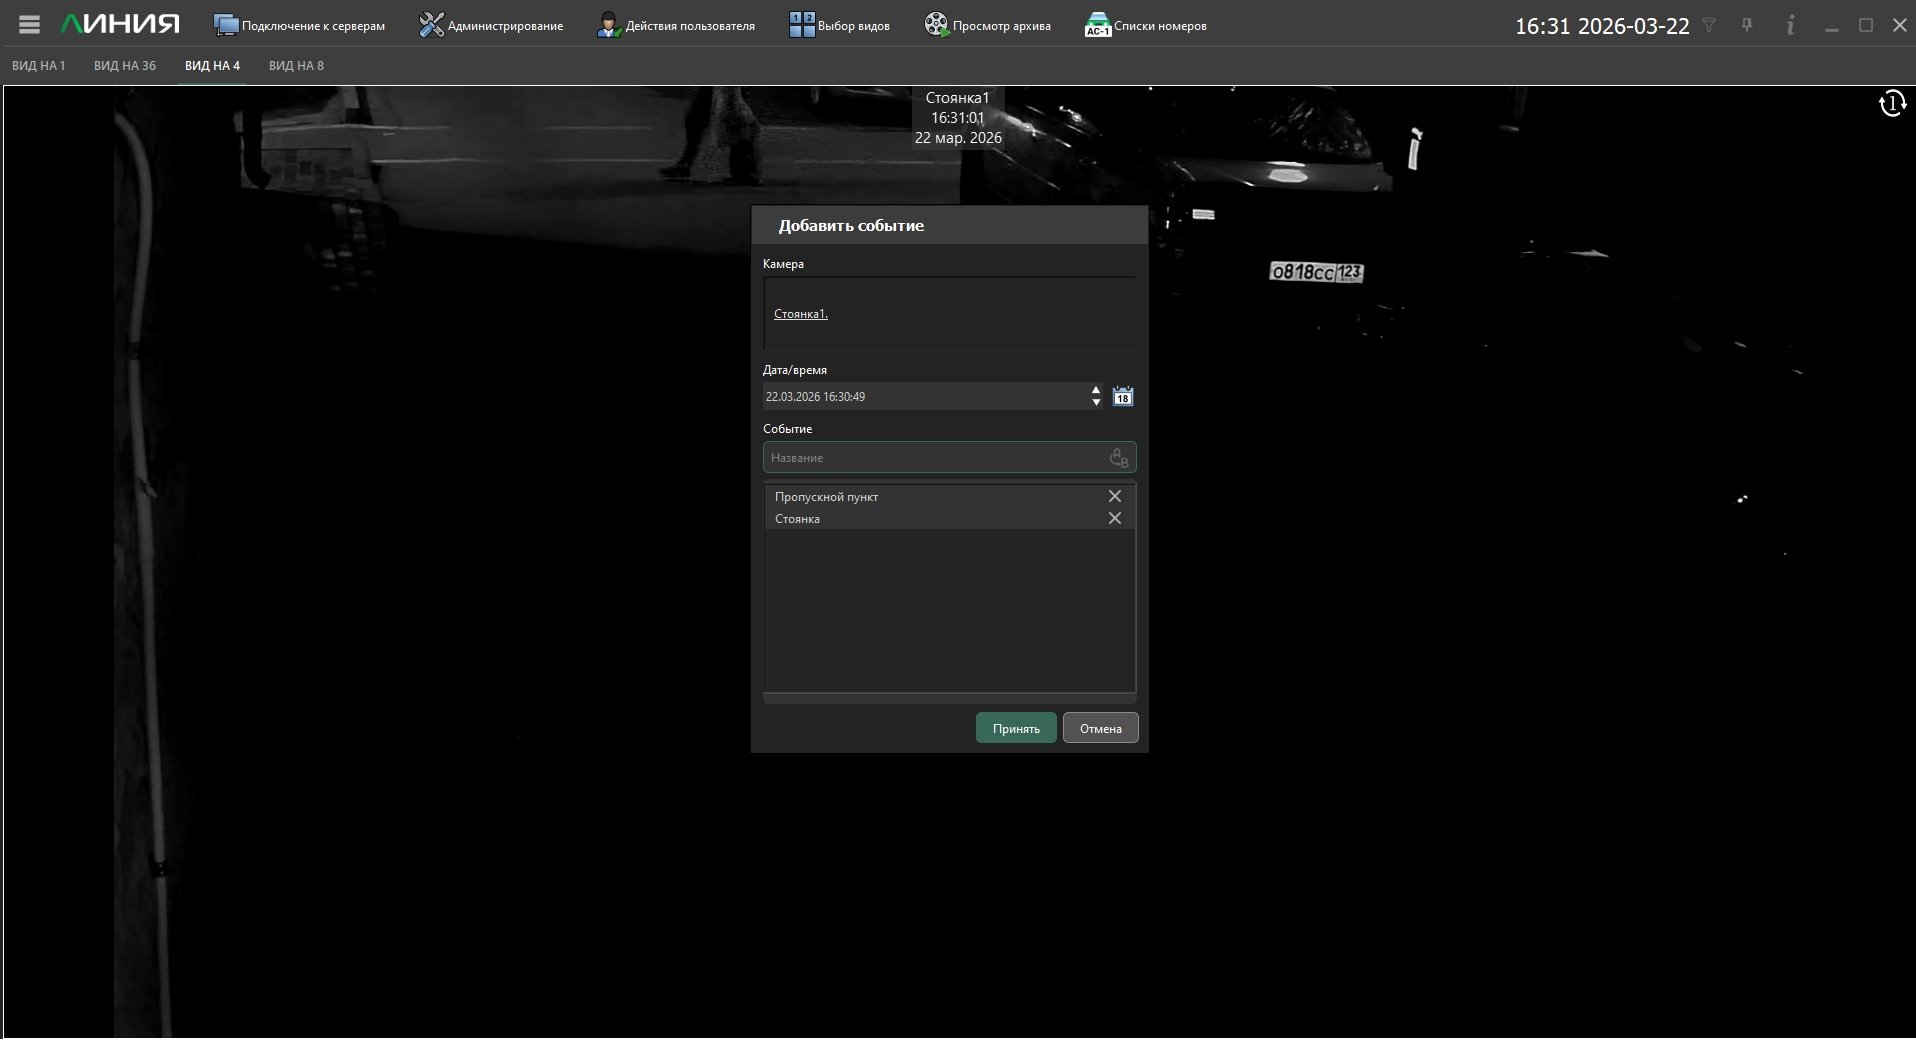Remove the Пропускной пункт entry
Screen dimensions: 1916x1040
click(x=1114, y=497)
